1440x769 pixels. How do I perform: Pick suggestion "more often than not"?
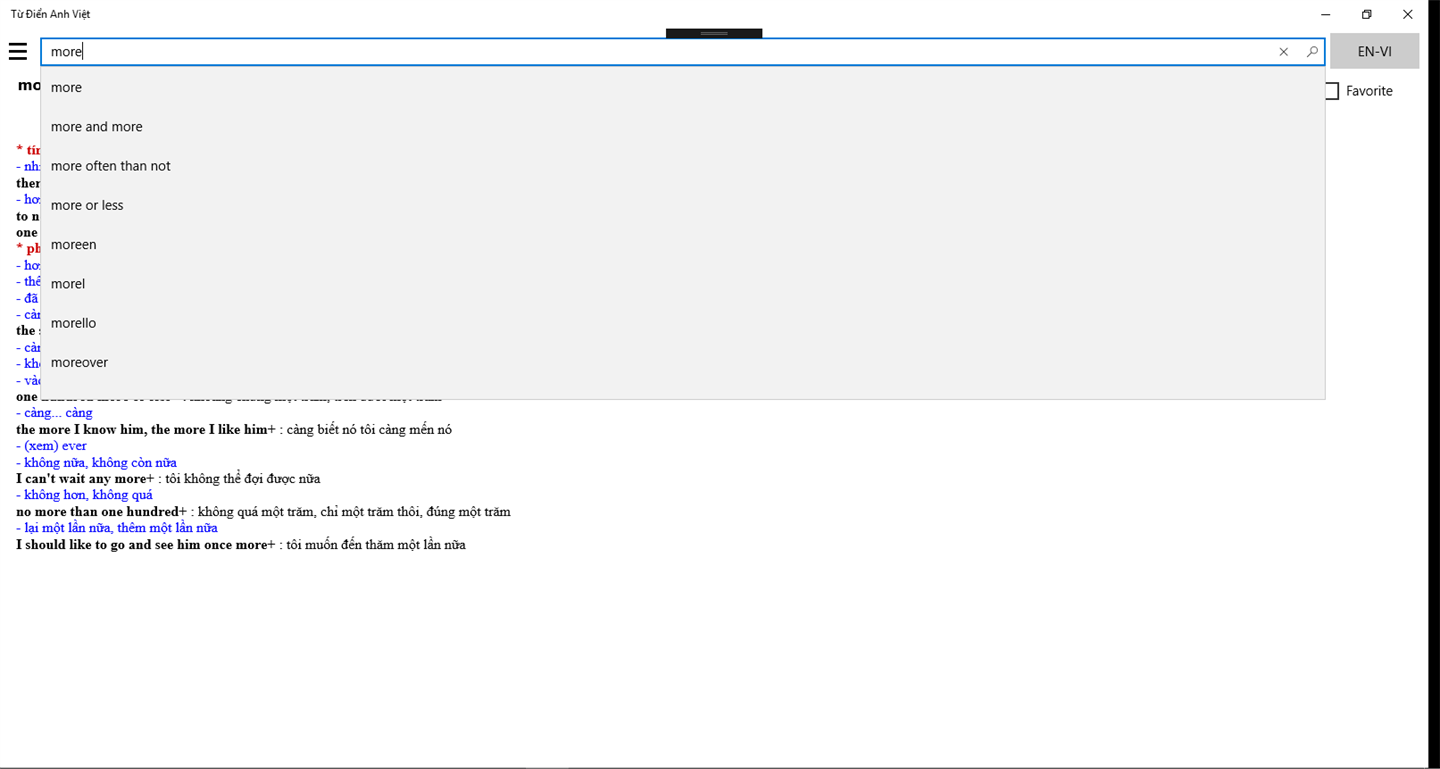coord(683,166)
